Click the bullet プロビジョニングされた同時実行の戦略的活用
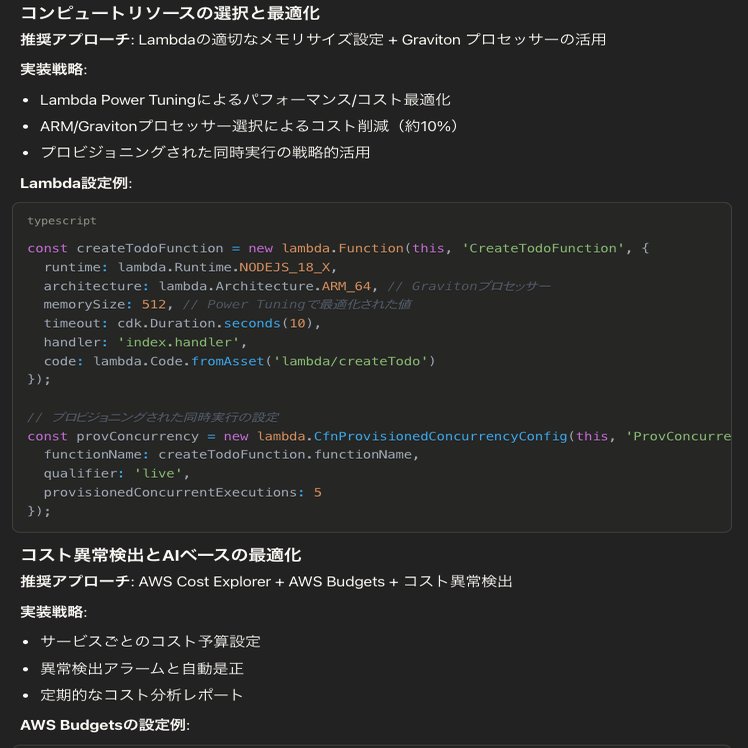The height and width of the screenshot is (748, 748). click(205, 152)
